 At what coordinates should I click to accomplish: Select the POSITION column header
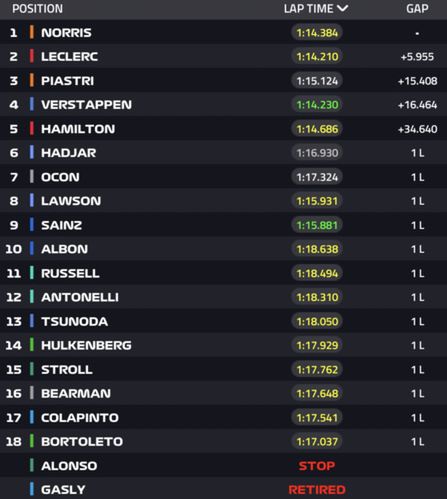(x=37, y=9)
